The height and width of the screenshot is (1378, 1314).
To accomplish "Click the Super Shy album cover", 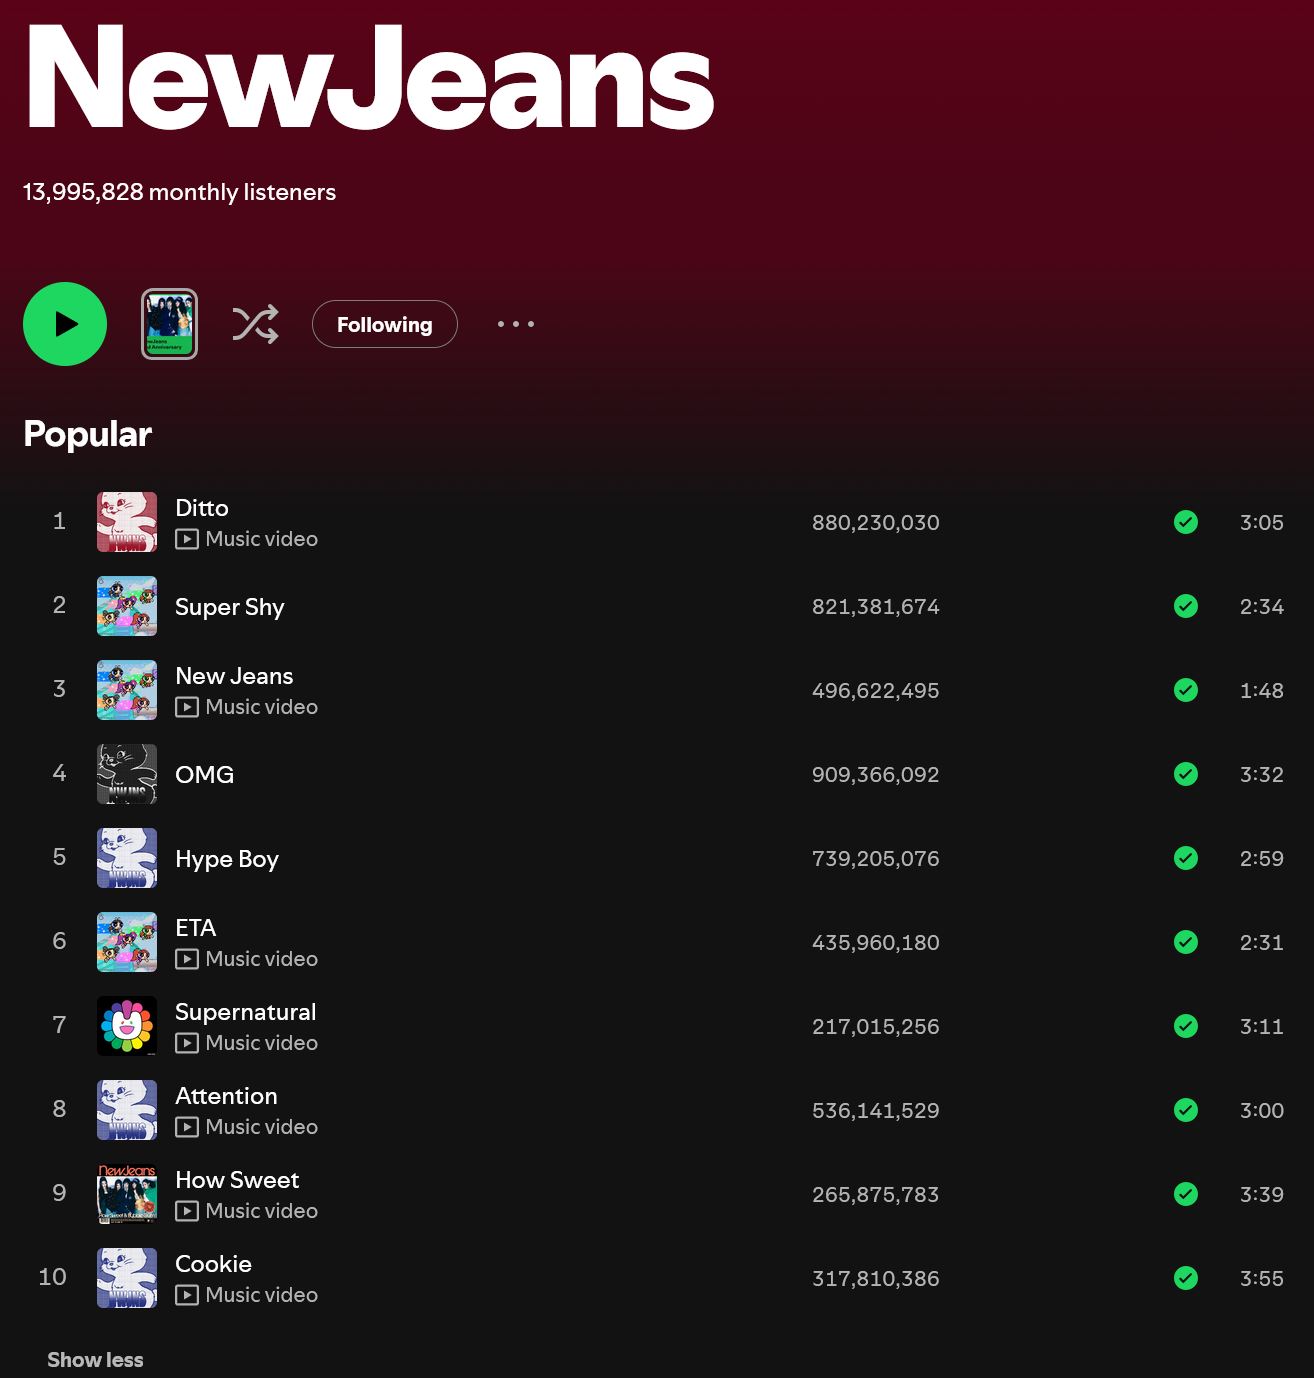I will [x=127, y=606].
